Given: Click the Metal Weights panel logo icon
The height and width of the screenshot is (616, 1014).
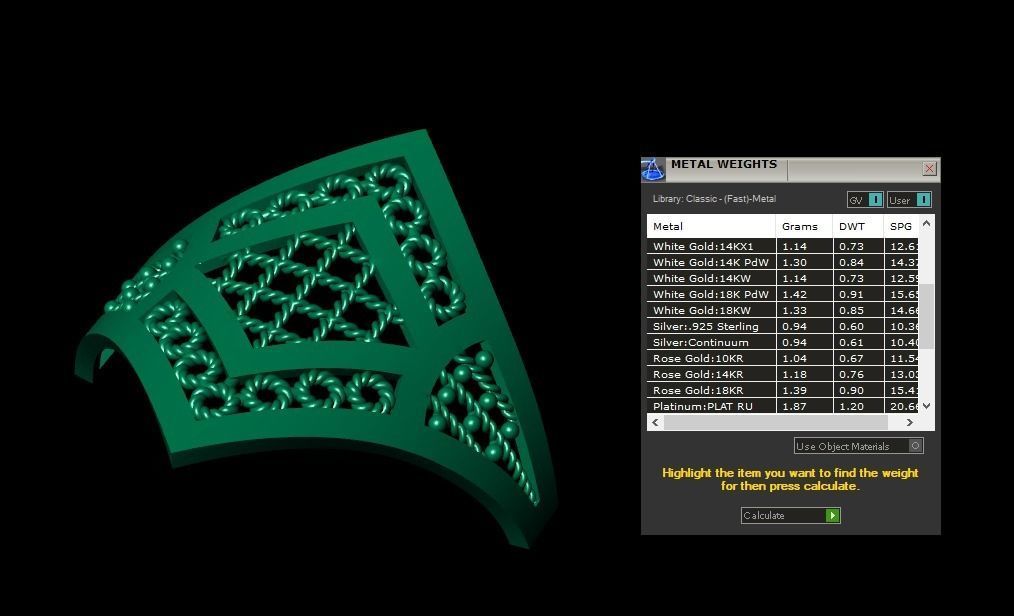Looking at the screenshot, I should (653, 169).
